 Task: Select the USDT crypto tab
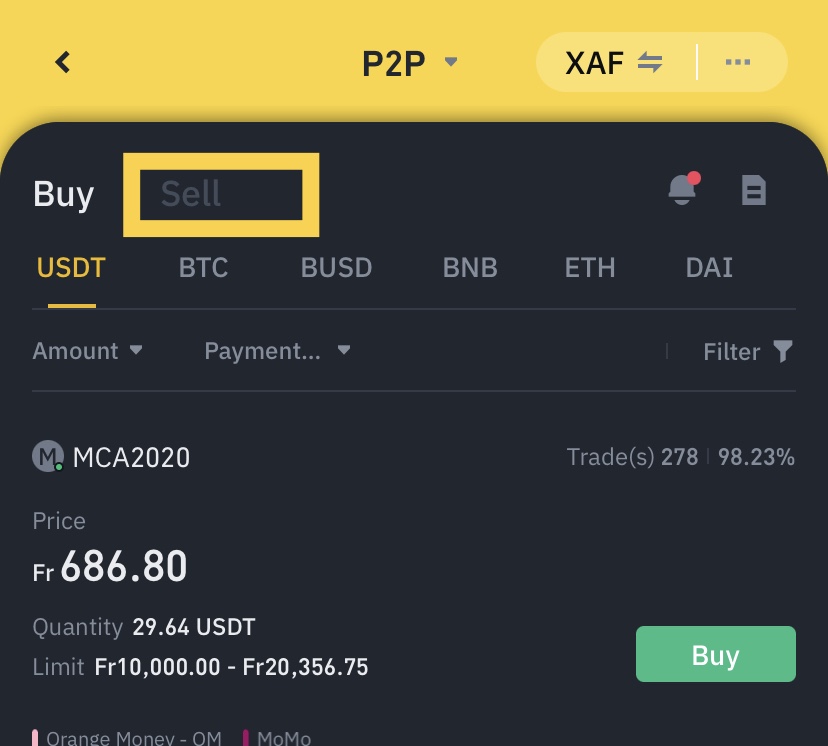[71, 268]
